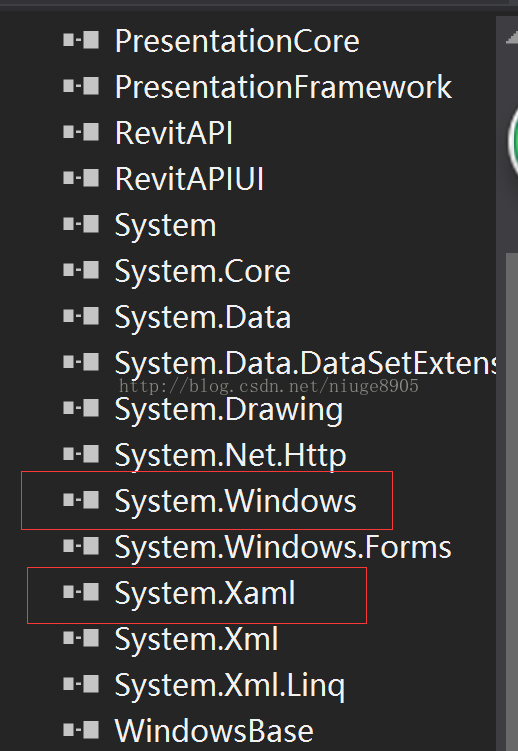Click the System.Xaml reference icon

(x=81, y=592)
